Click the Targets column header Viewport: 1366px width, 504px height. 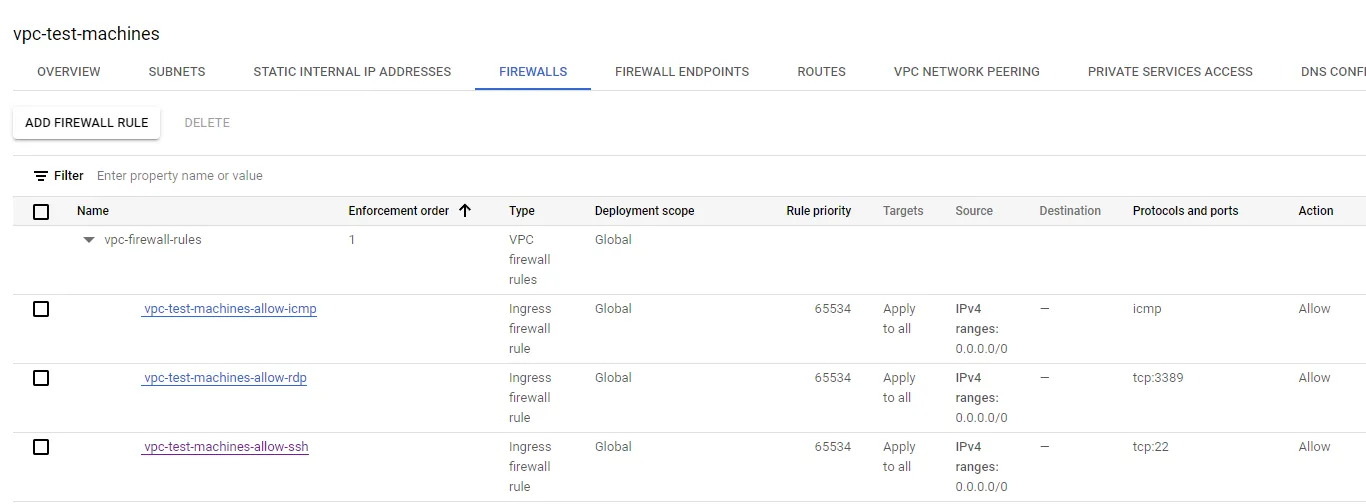point(903,211)
